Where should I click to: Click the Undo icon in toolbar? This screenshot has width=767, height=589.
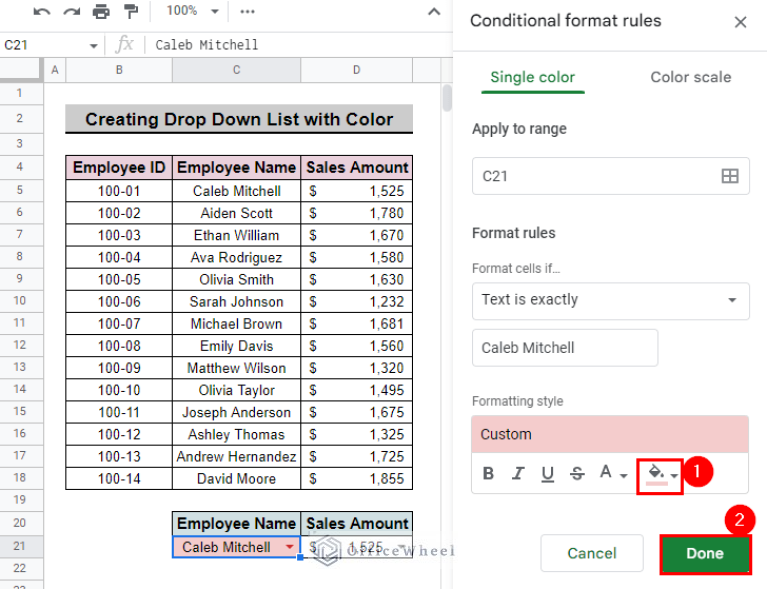(42, 11)
